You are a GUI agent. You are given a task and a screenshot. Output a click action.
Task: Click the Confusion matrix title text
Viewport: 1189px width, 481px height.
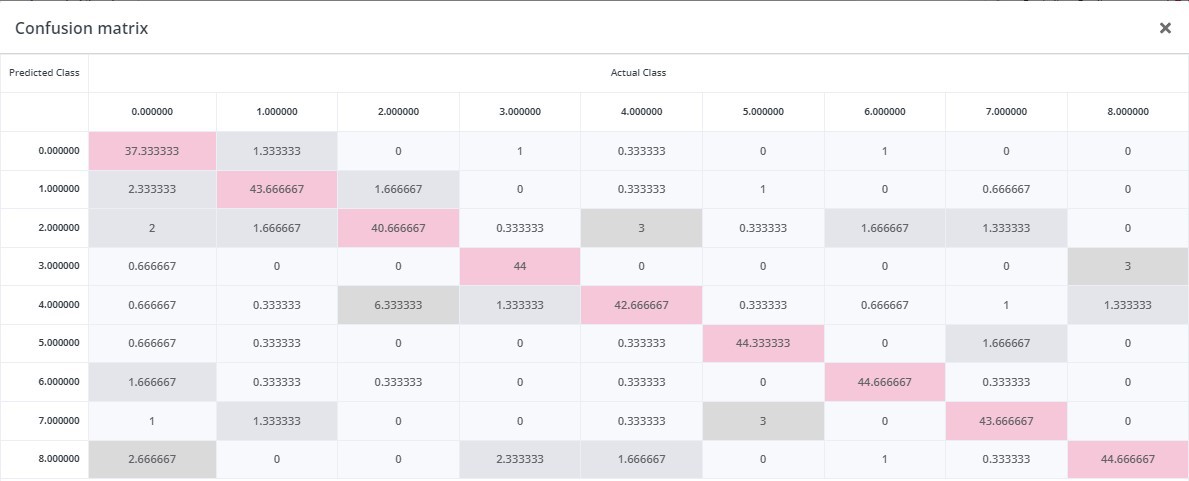point(81,28)
